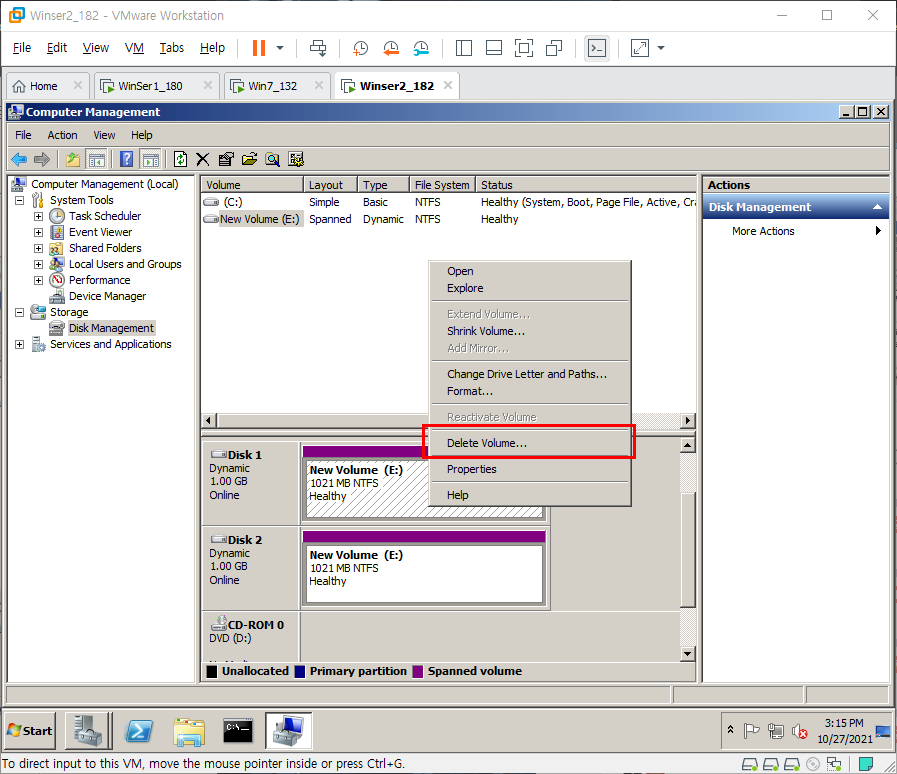
Task: Open the VMware Tabs menu
Action: [x=172, y=48]
